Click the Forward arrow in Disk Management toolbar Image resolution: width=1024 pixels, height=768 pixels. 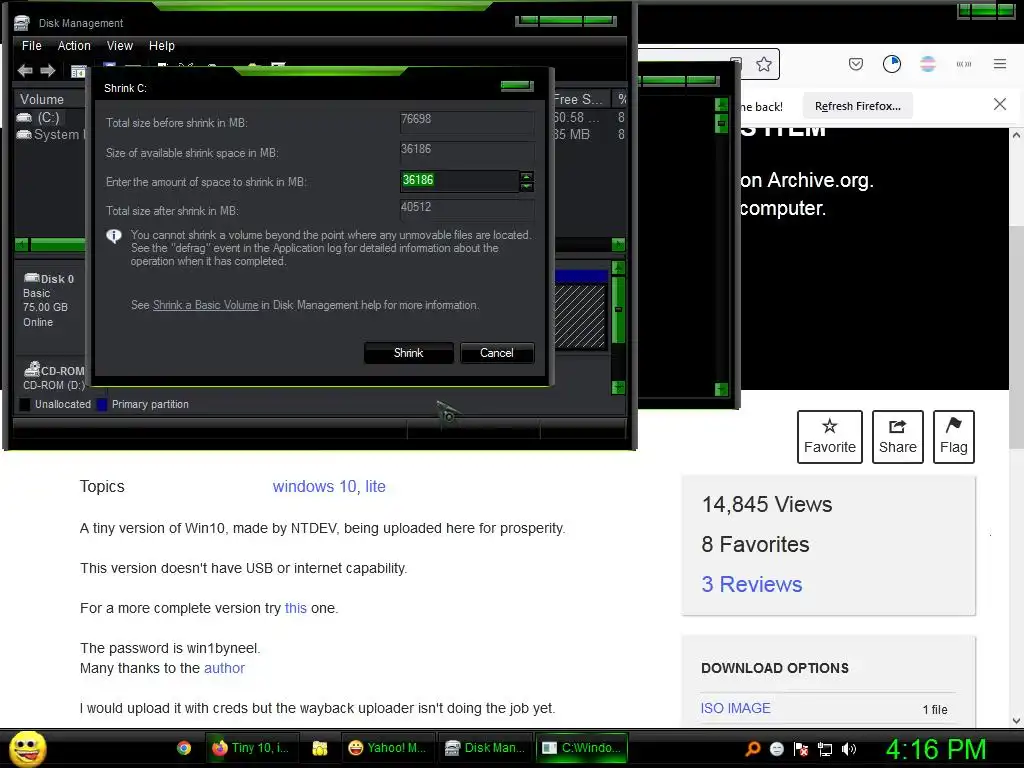48,71
